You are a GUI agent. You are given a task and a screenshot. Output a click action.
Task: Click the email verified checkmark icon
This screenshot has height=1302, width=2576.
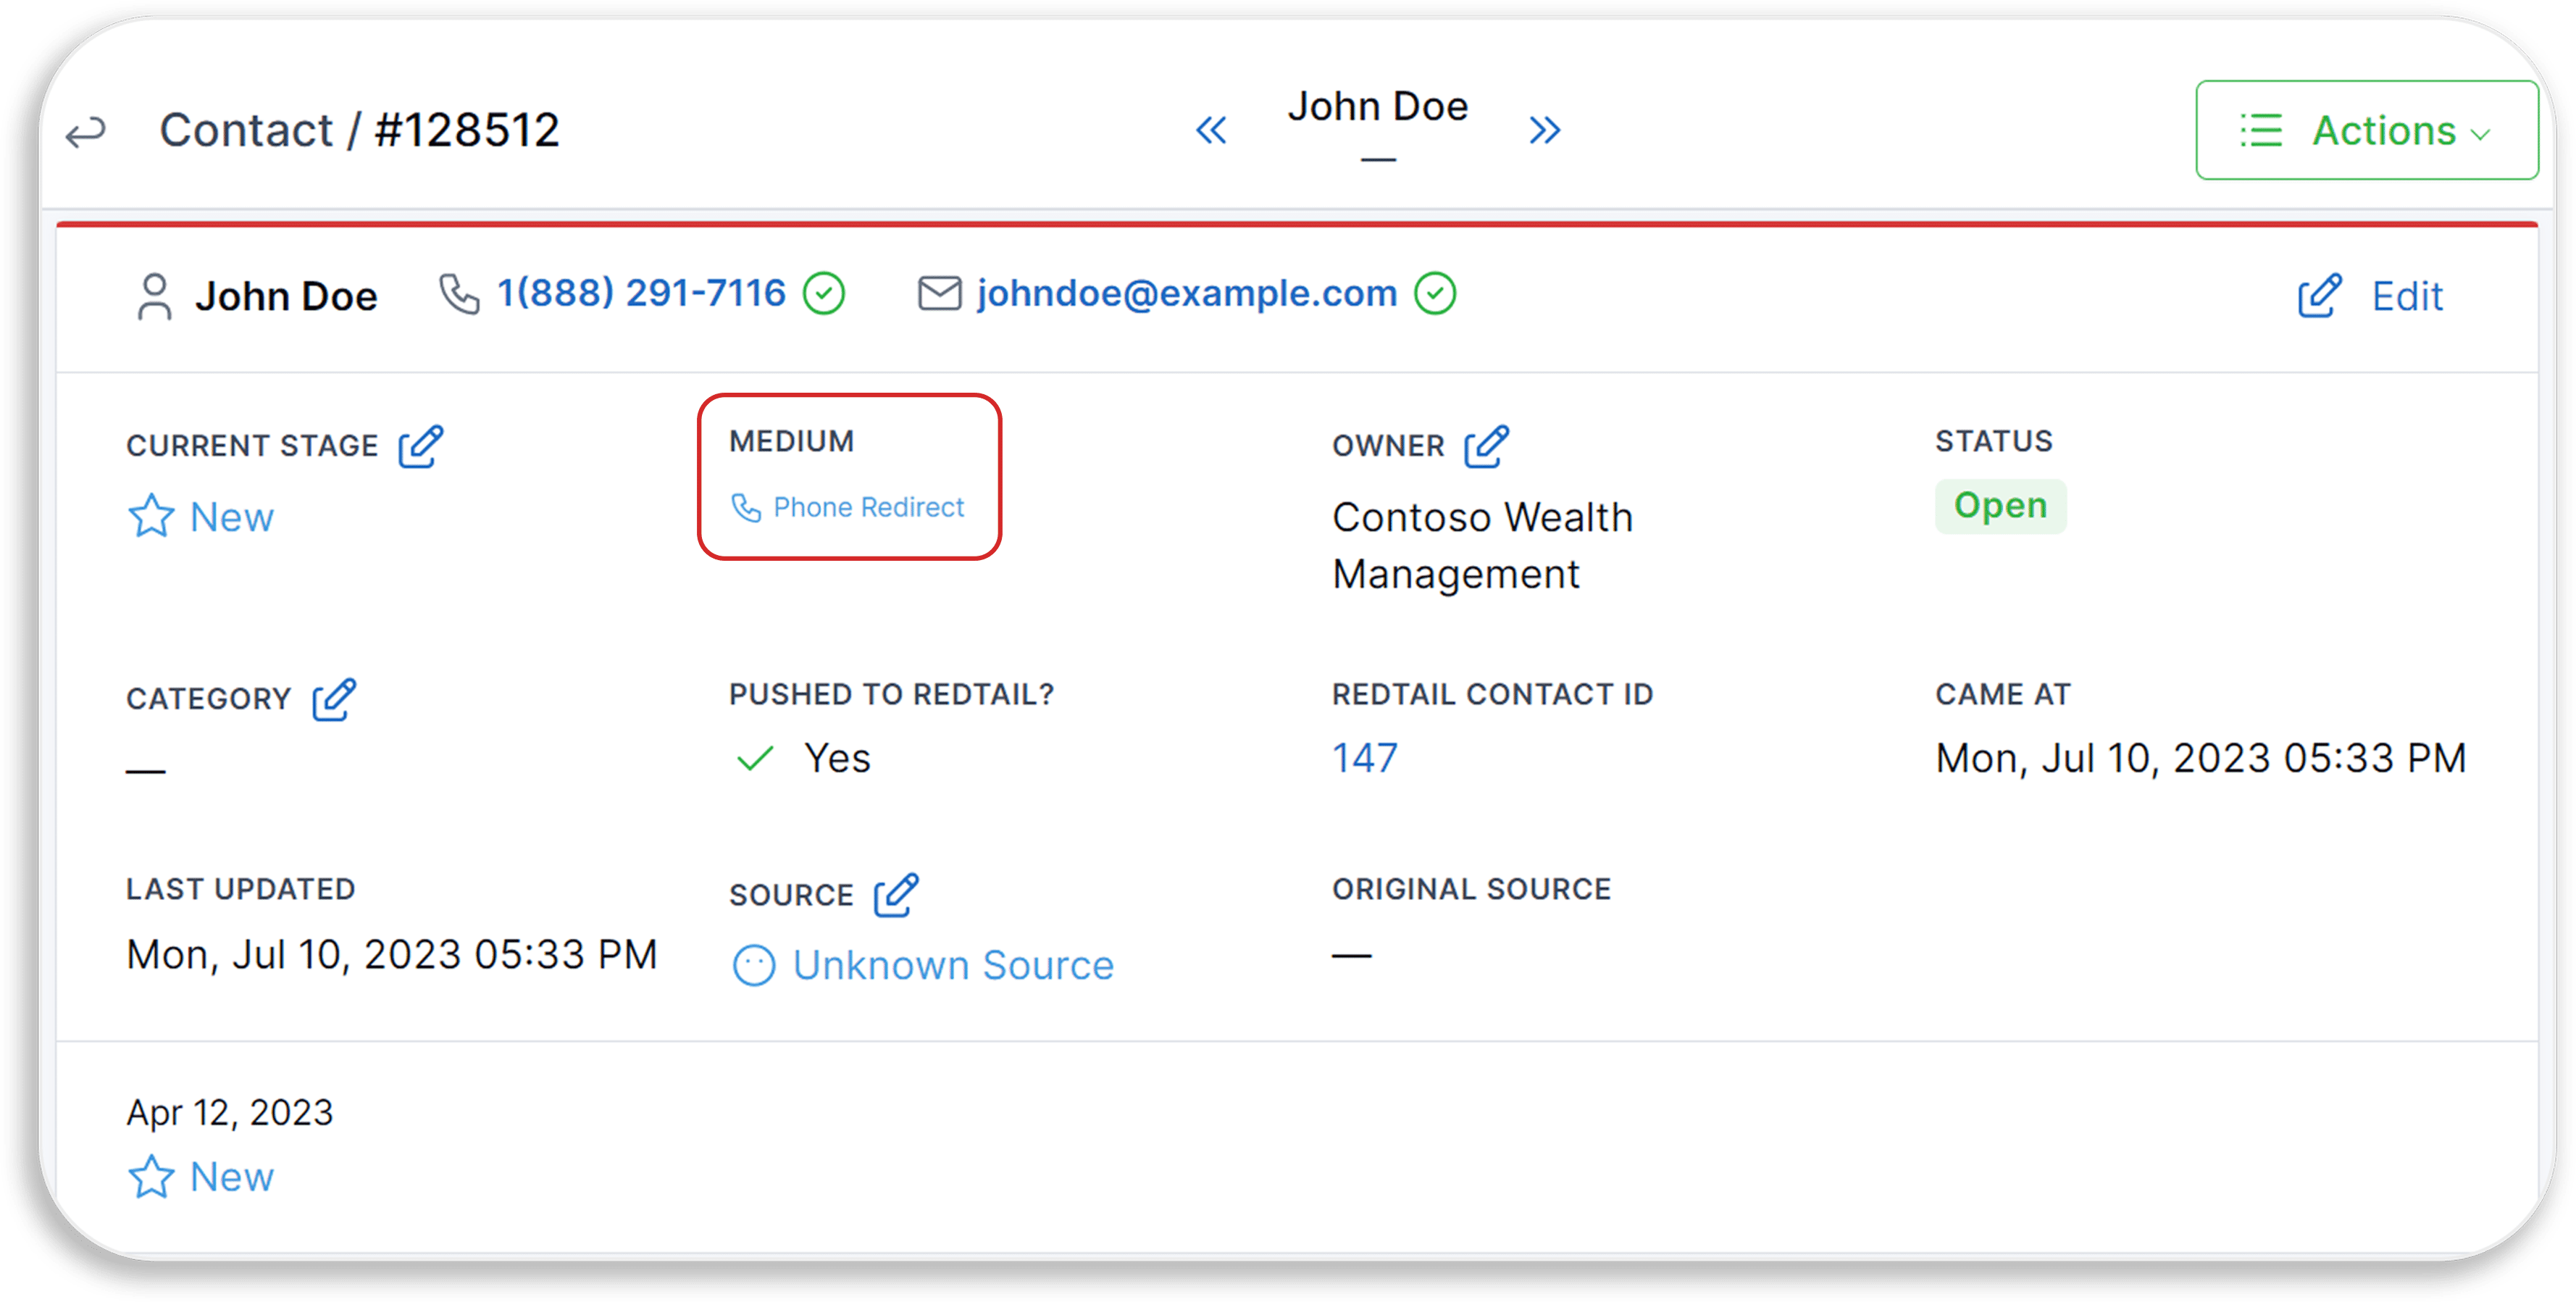click(1435, 294)
